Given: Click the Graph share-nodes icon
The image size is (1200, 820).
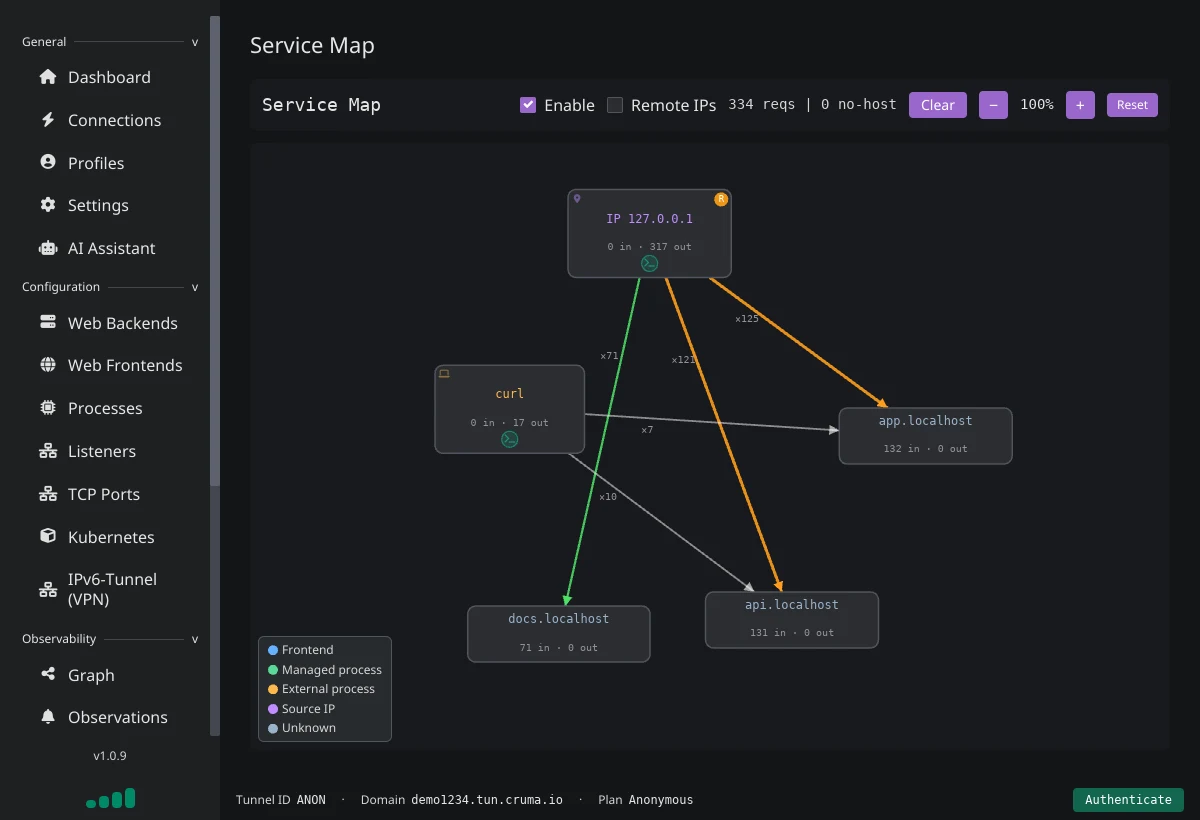Looking at the screenshot, I should tap(48, 675).
